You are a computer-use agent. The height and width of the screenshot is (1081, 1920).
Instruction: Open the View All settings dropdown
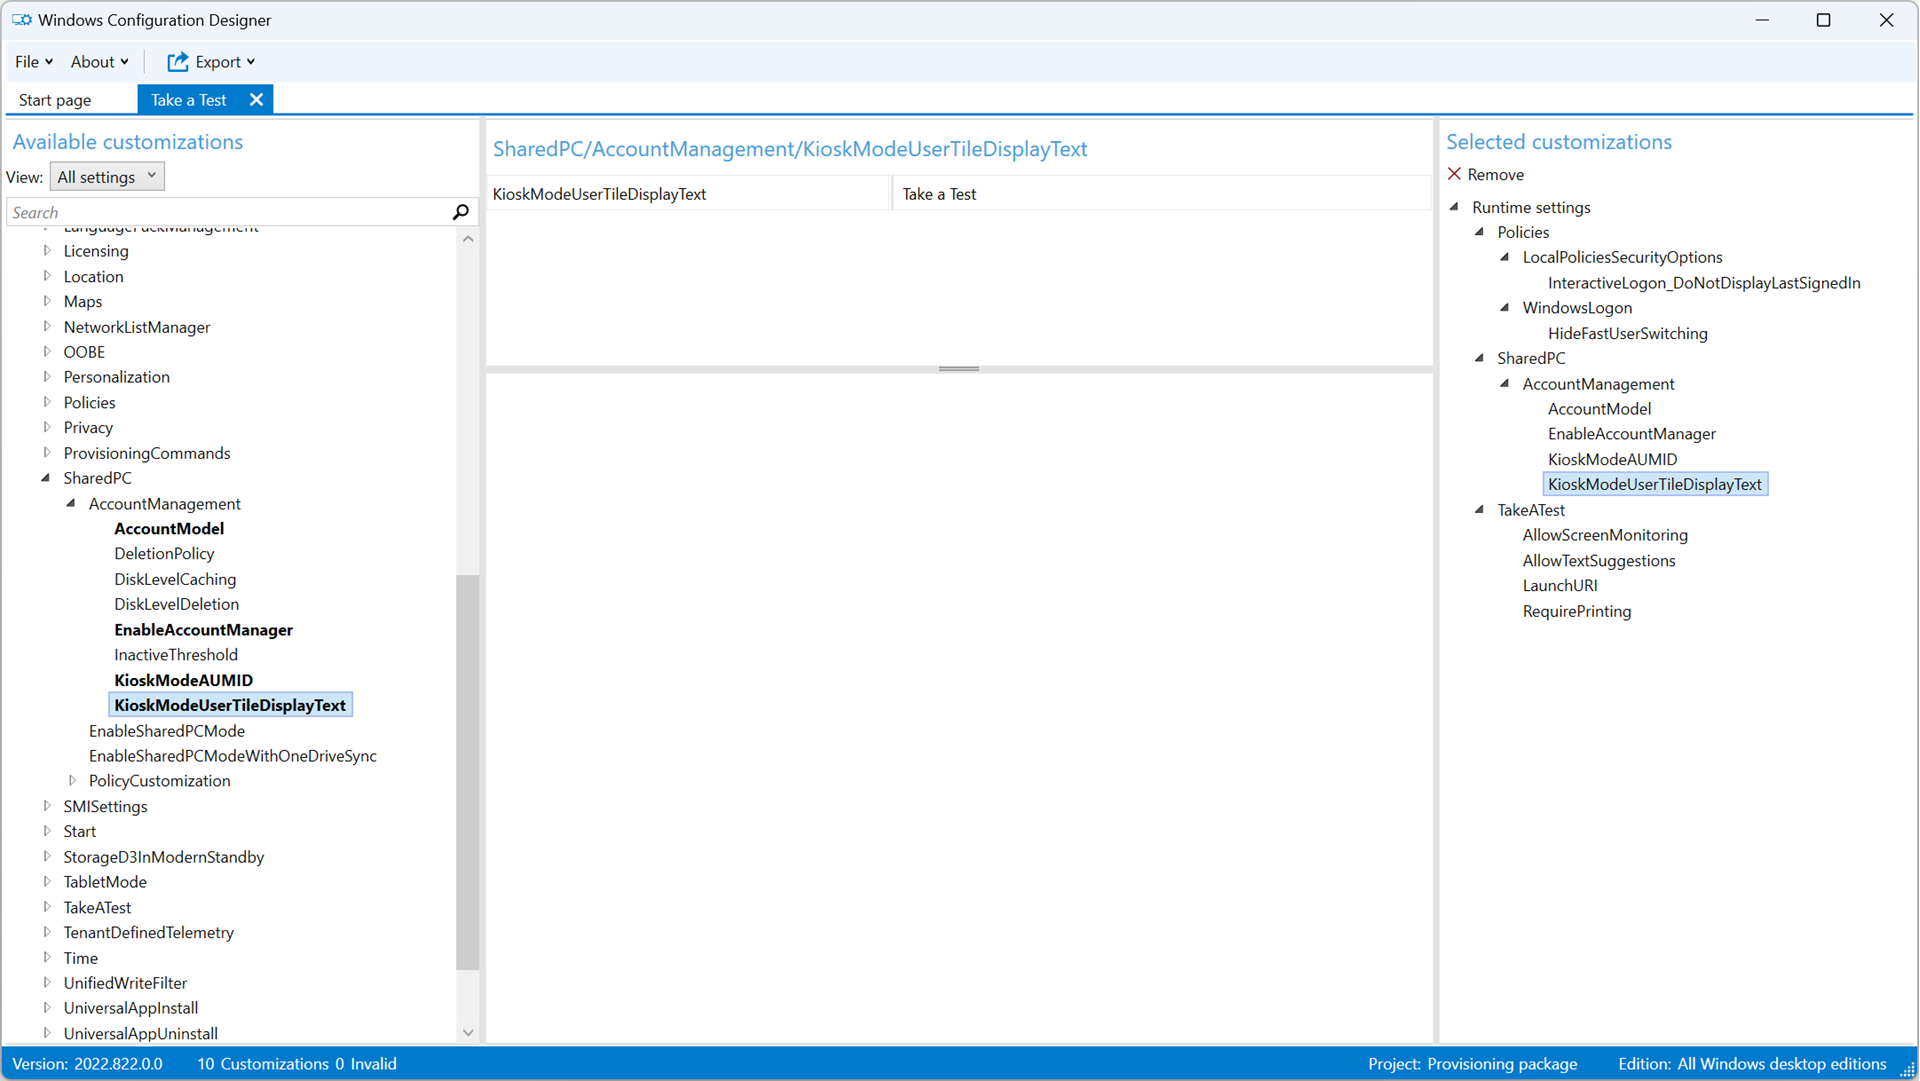107,177
